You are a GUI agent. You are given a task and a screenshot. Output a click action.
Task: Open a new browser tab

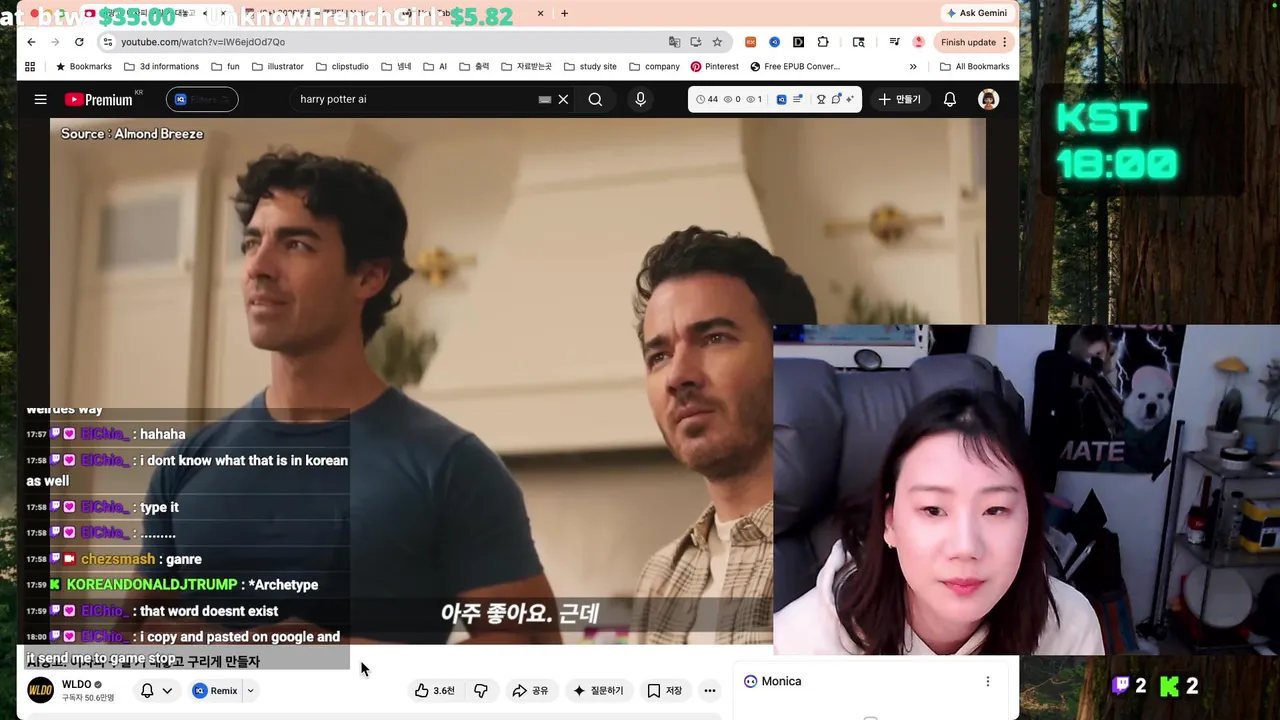pyautogui.click(x=564, y=13)
